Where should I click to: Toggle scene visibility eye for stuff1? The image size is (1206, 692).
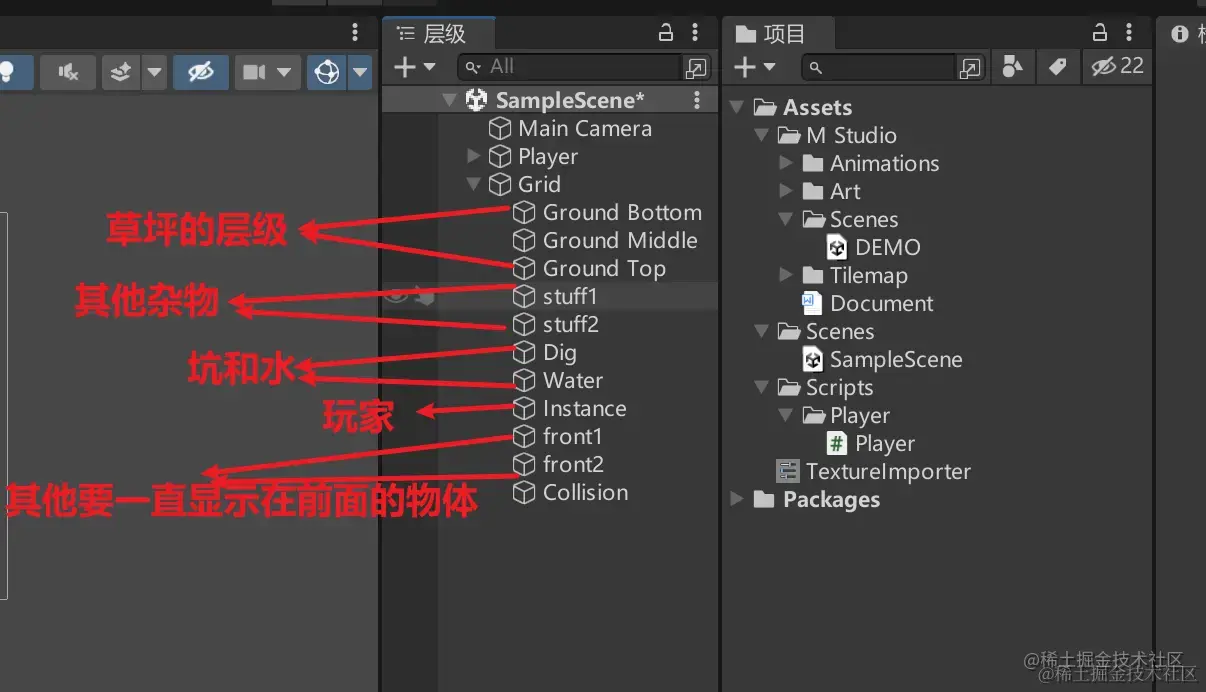(396, 296)
